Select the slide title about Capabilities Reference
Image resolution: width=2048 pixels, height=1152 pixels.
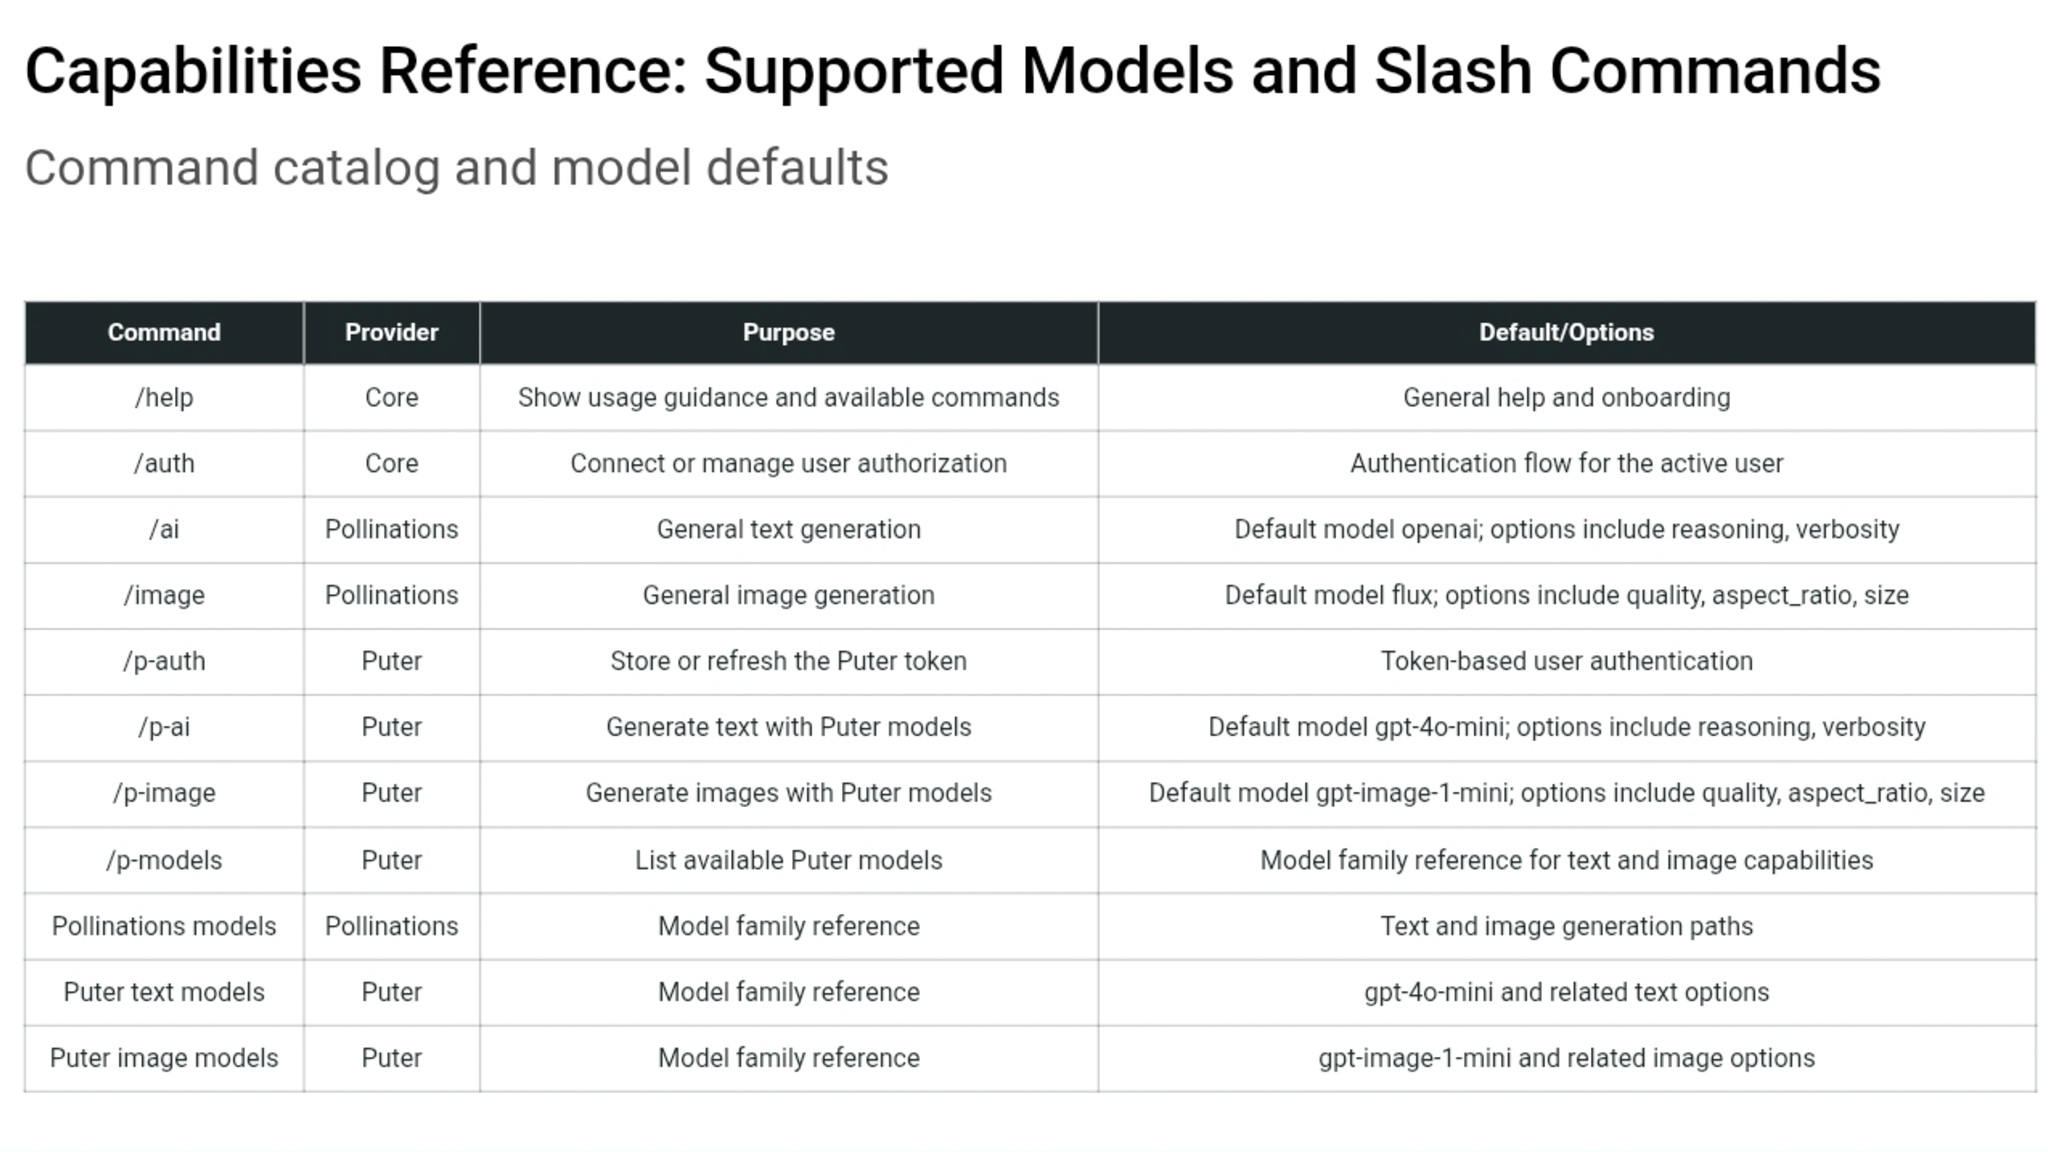(952, 72)
